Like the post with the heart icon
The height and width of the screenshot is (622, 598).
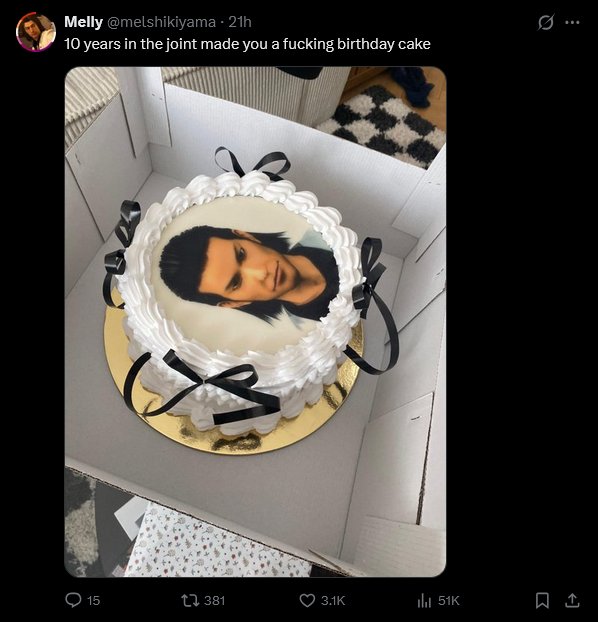tap(307, 601)
